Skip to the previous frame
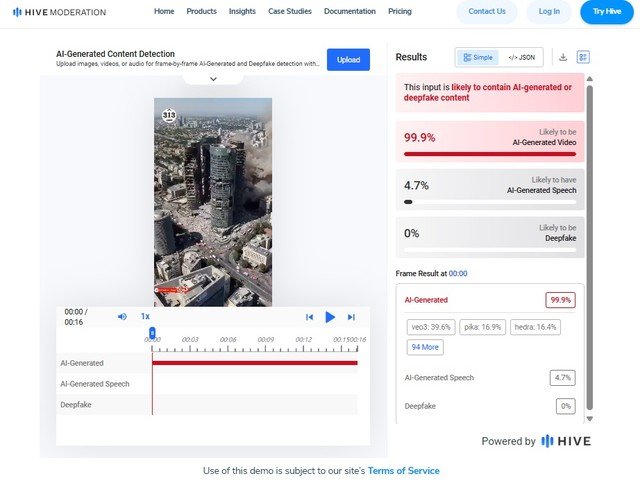The height and width of the screenshot is (483, 640). (x=310, y=317)
